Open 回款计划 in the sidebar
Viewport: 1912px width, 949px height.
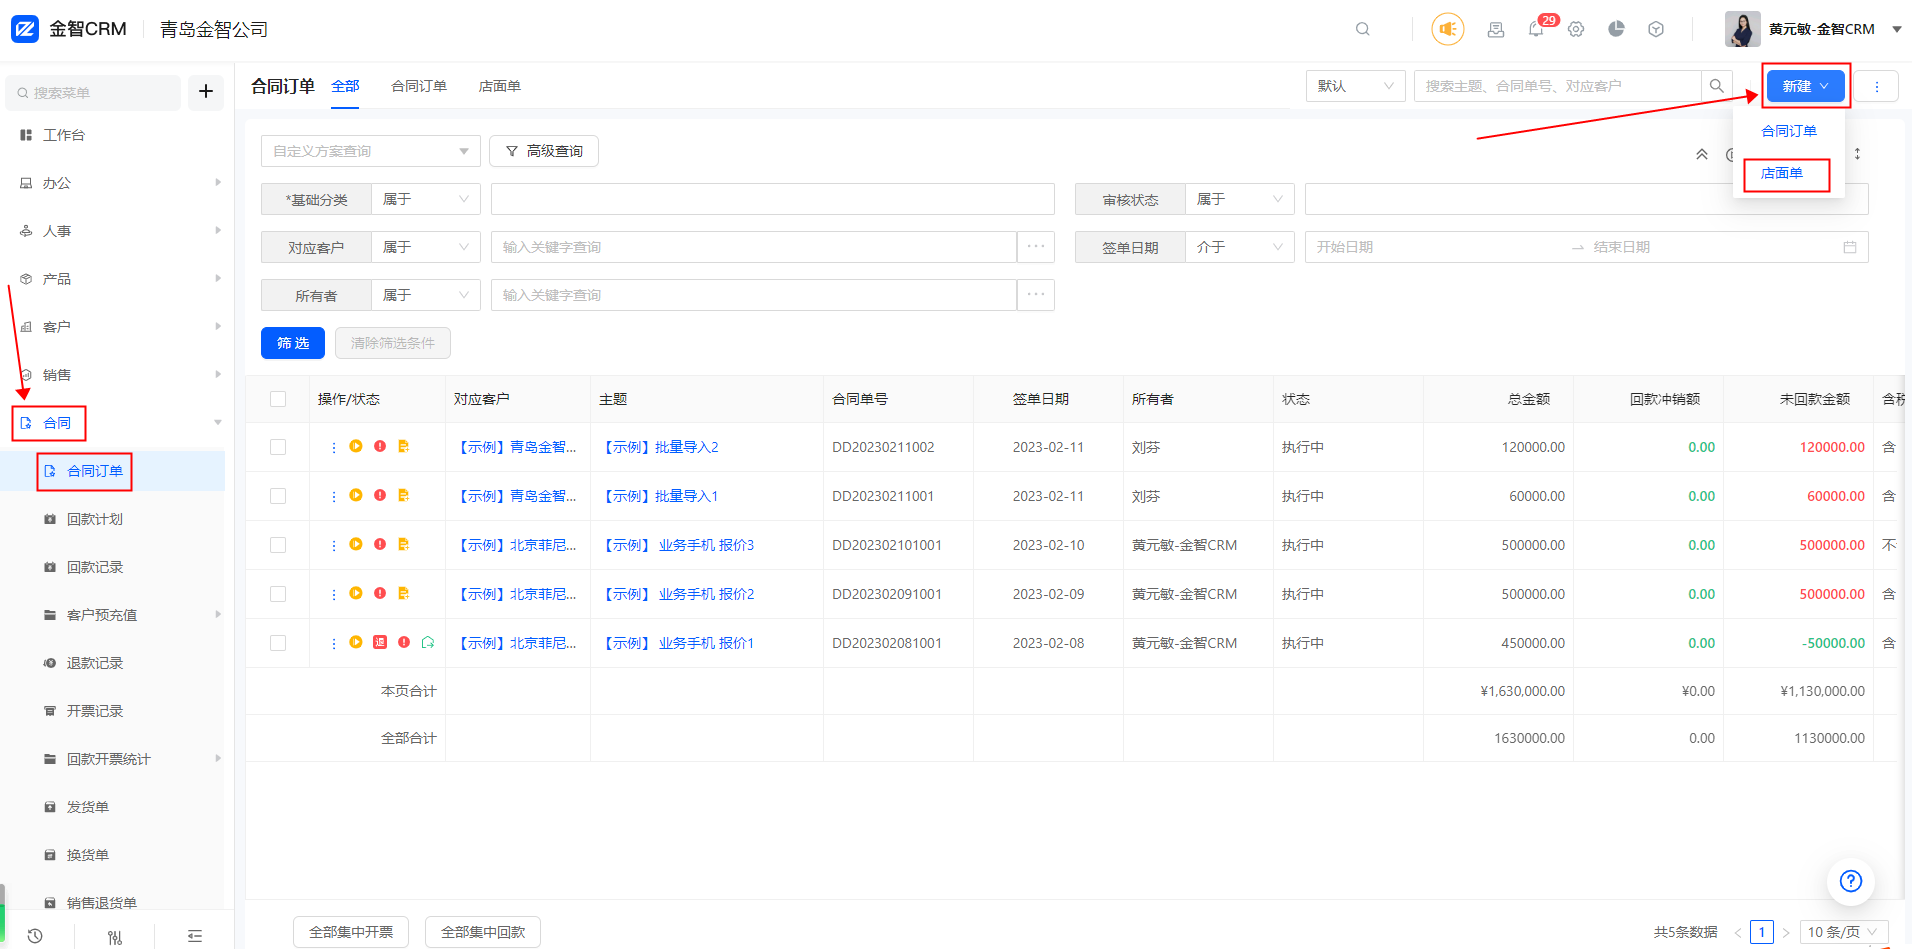95,519
